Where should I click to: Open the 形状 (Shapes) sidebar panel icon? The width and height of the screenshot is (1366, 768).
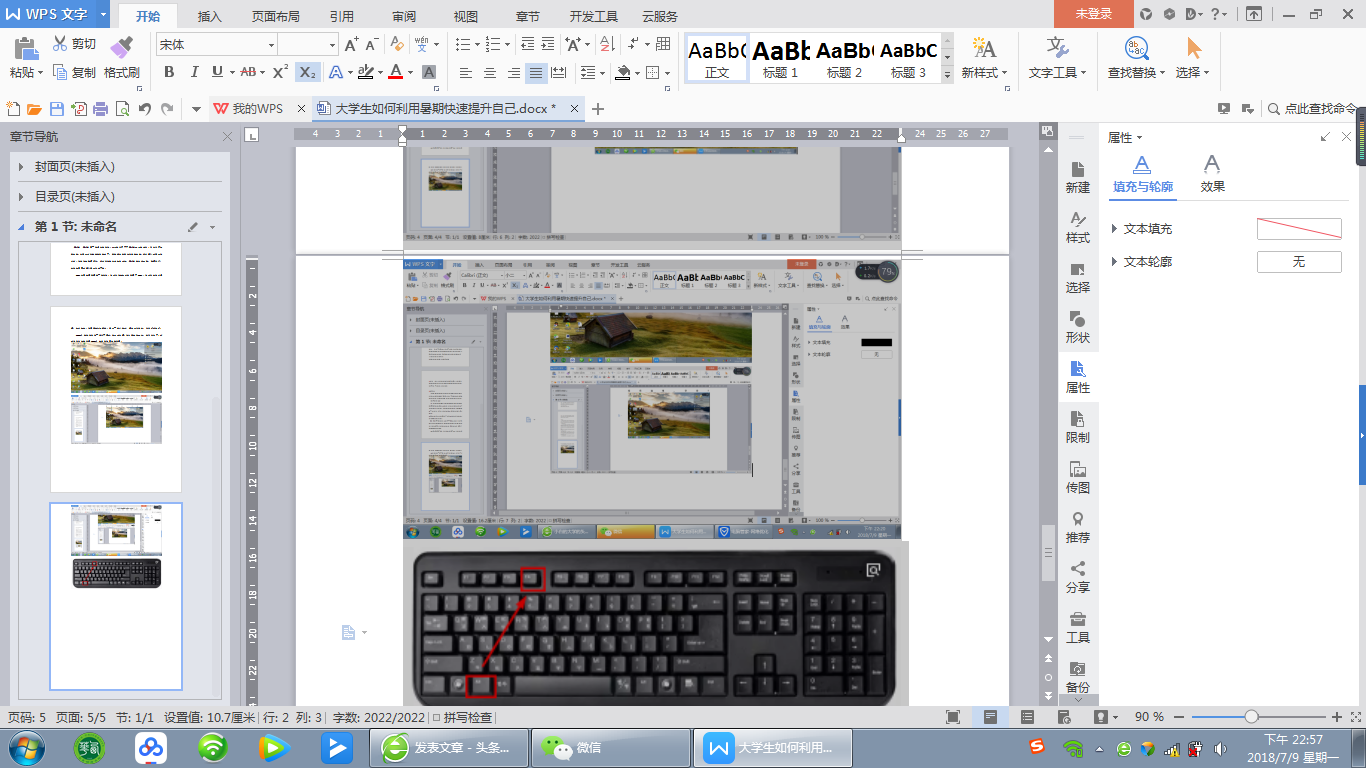point(1078,319)
